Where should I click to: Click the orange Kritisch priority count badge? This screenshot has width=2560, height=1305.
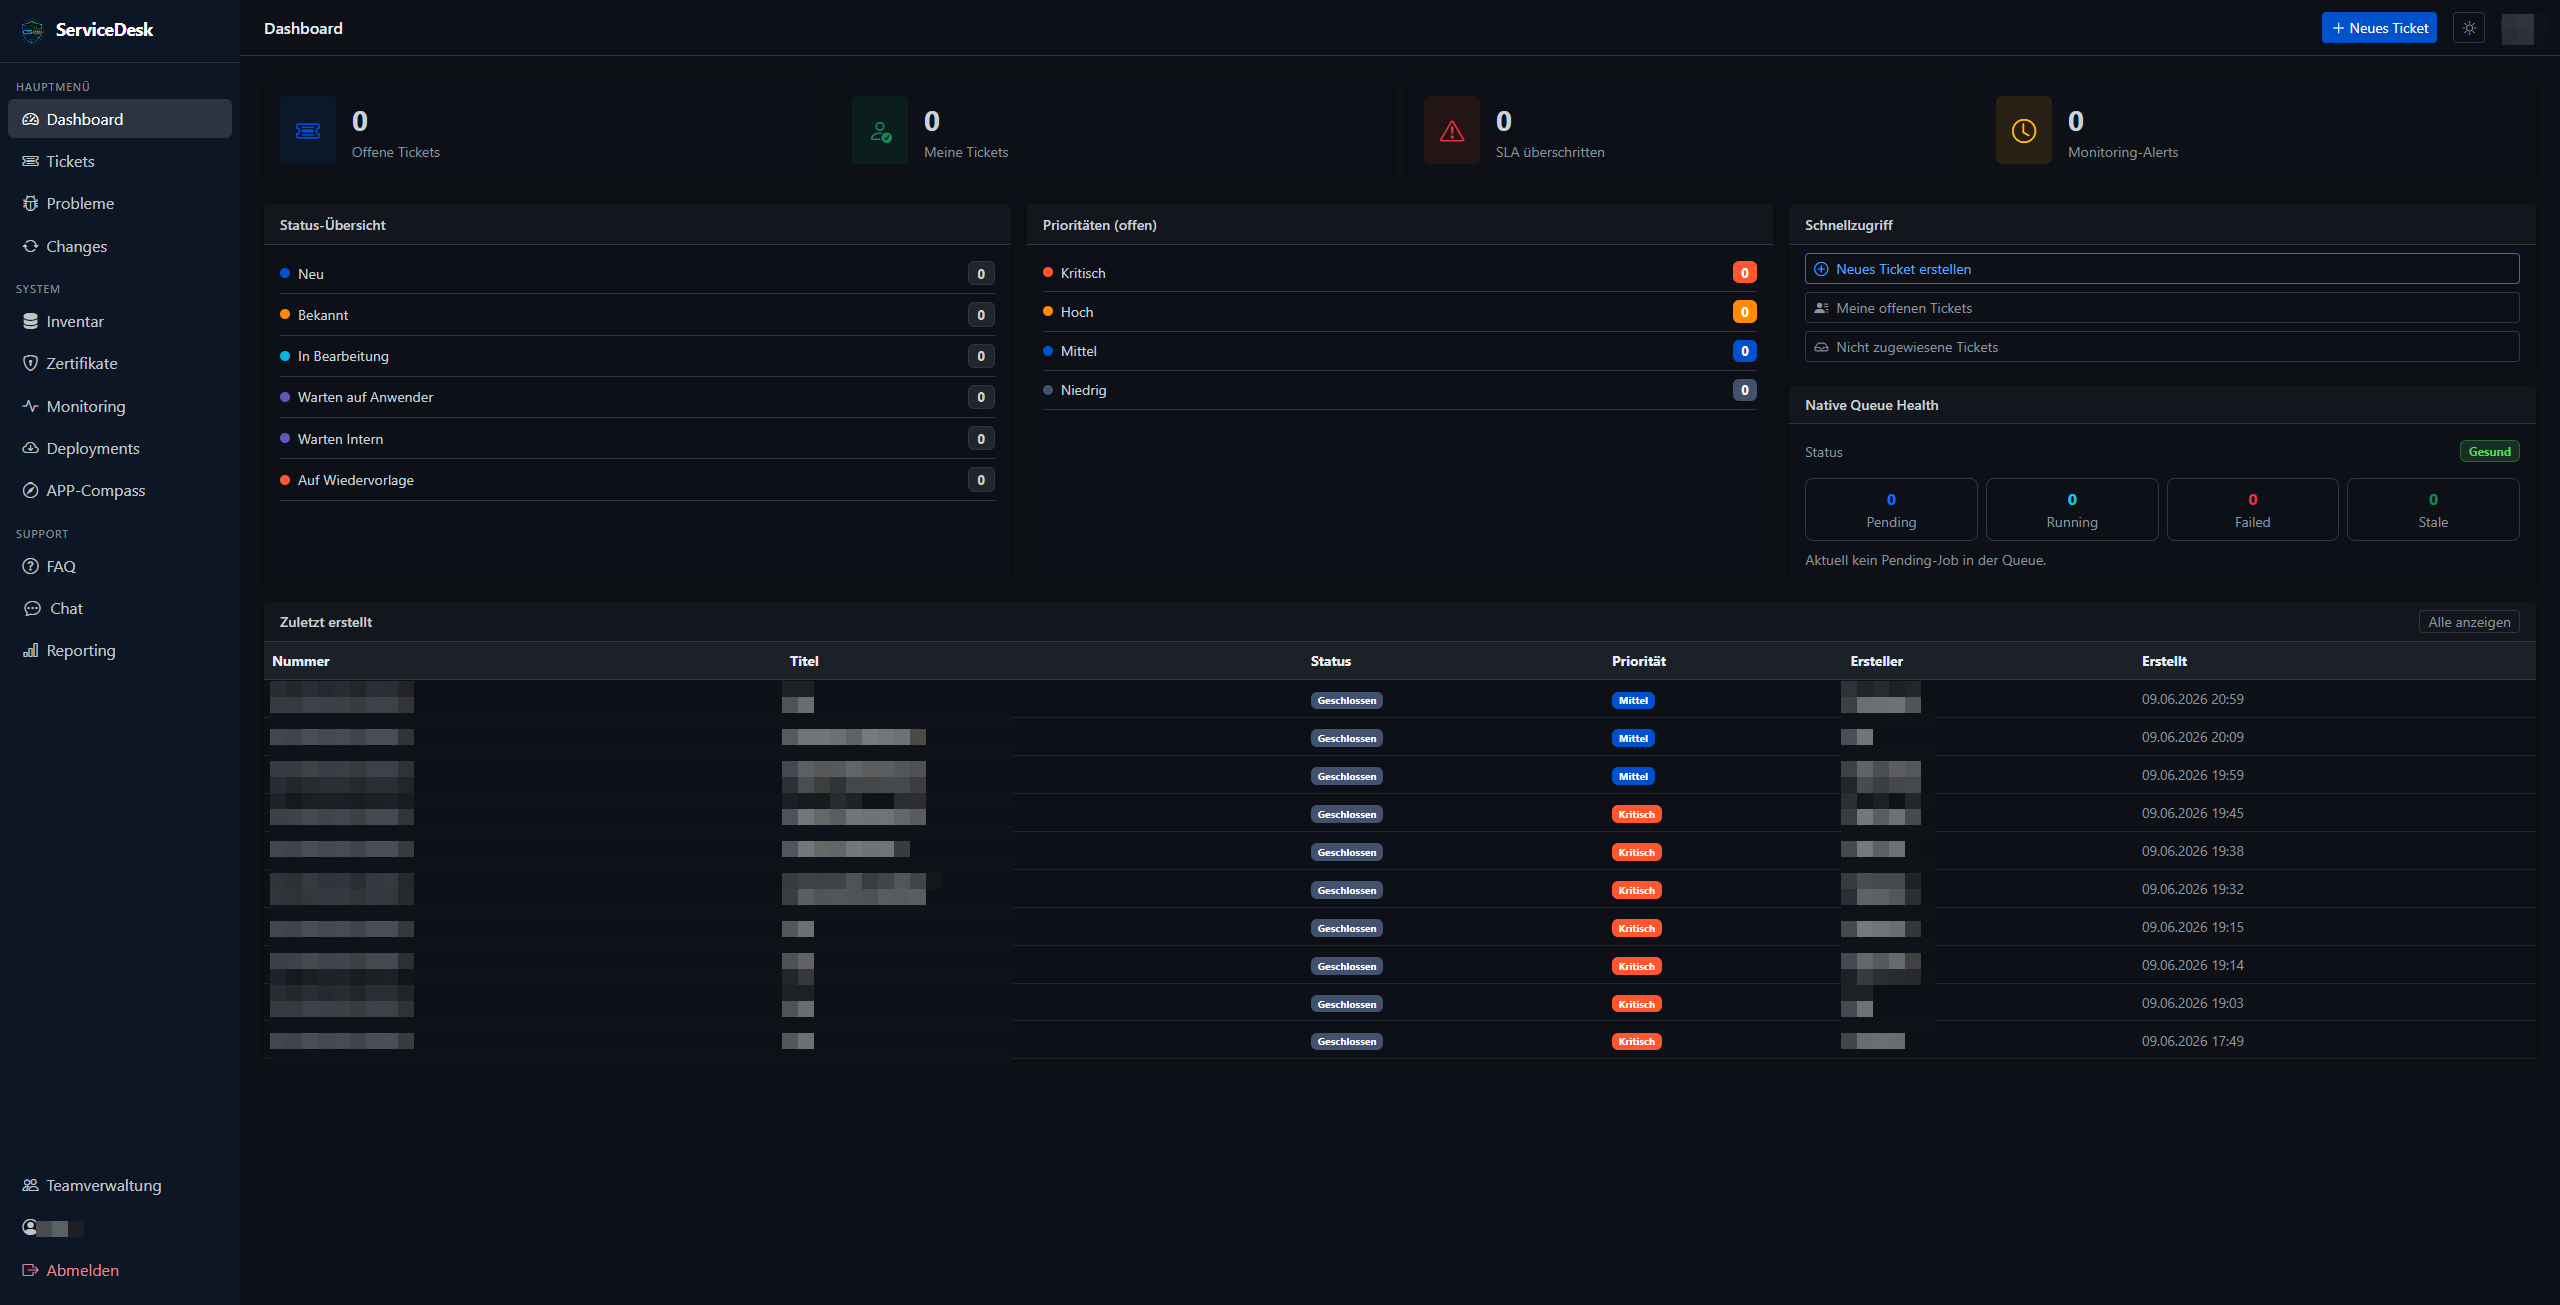click(1744, 273)
